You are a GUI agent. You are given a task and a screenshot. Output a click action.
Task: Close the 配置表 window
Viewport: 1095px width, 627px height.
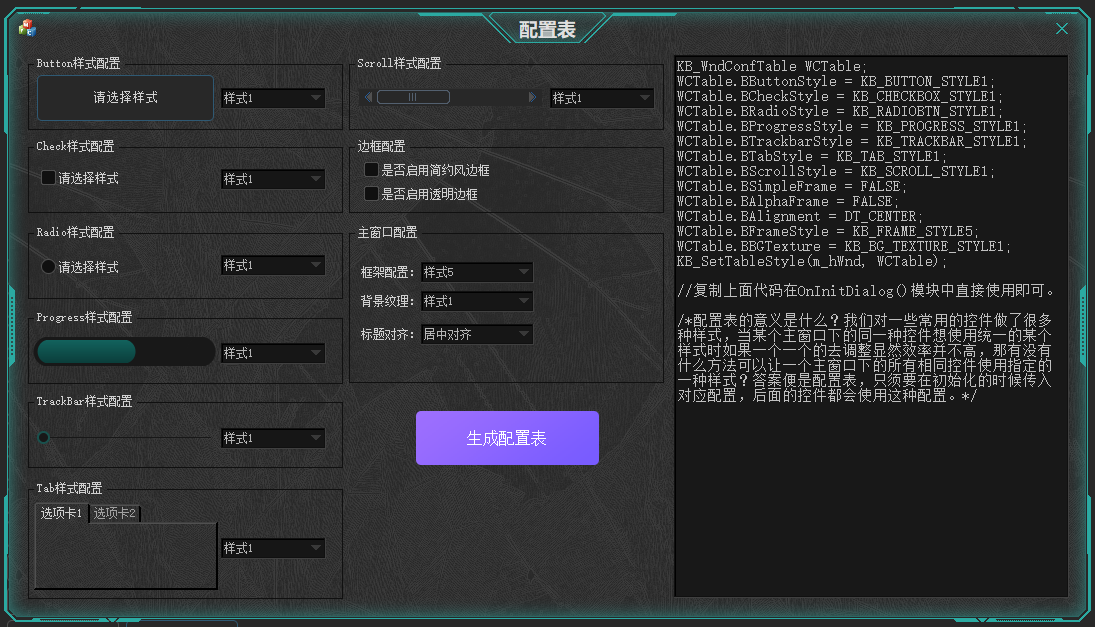(1061, 29)
